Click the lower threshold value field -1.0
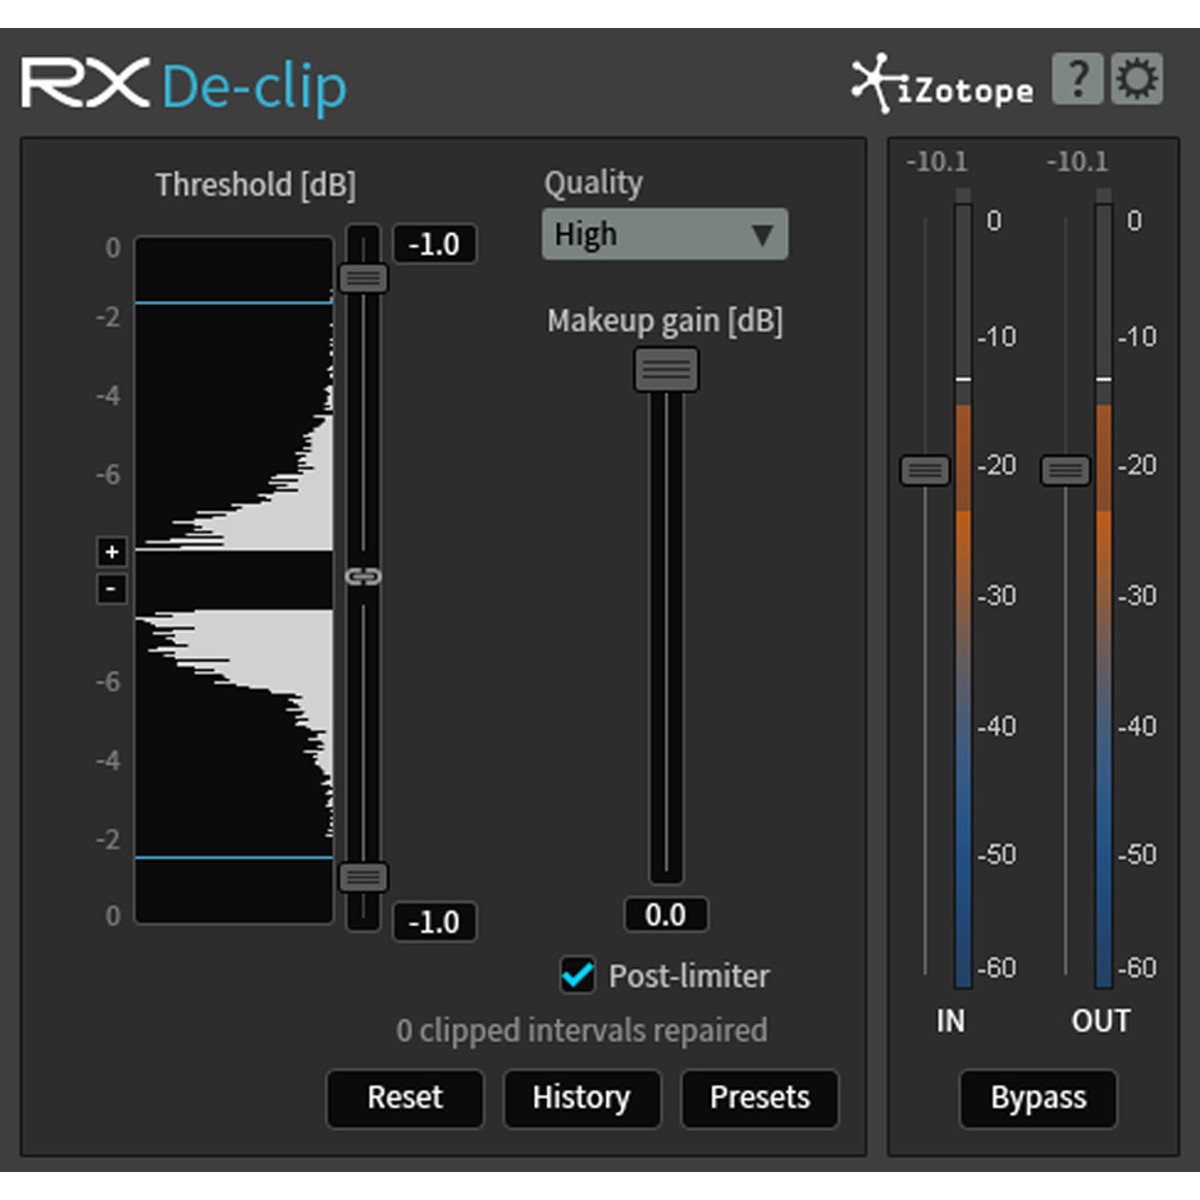Image resolution: width=1200 pixels, height=1200 pixels. (434, 922)
